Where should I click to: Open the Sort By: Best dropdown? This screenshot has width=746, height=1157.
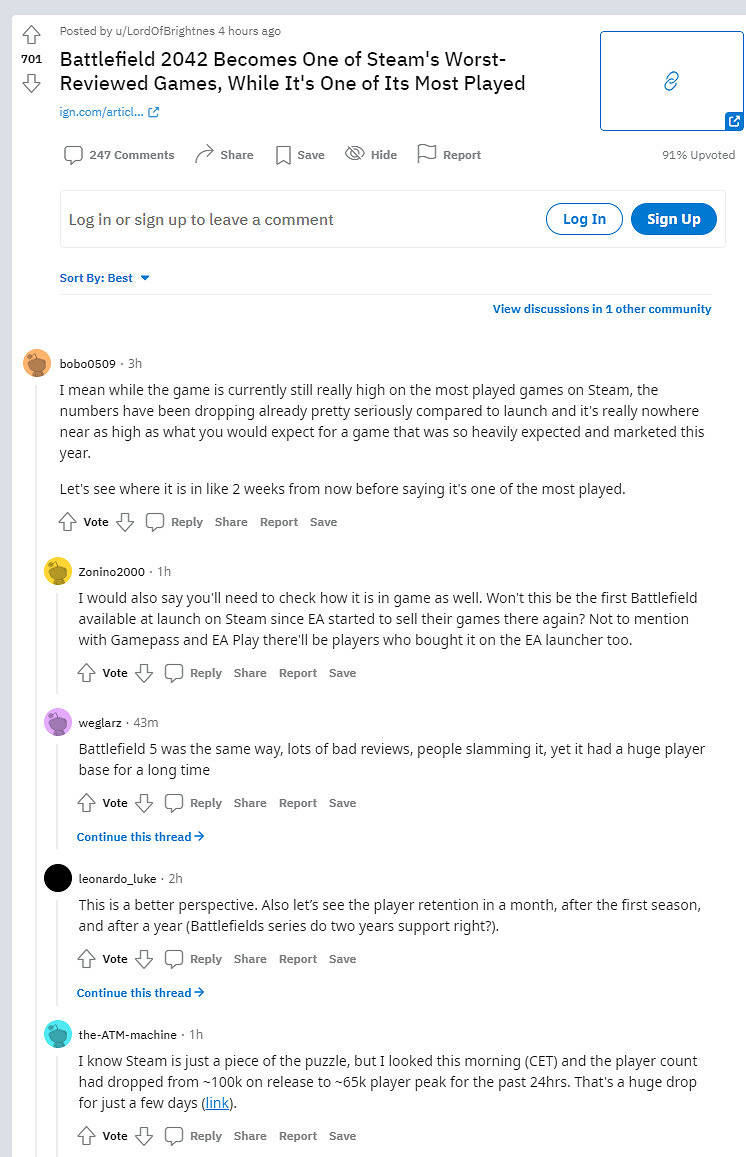pyautogui.click(x=105, y=278)
